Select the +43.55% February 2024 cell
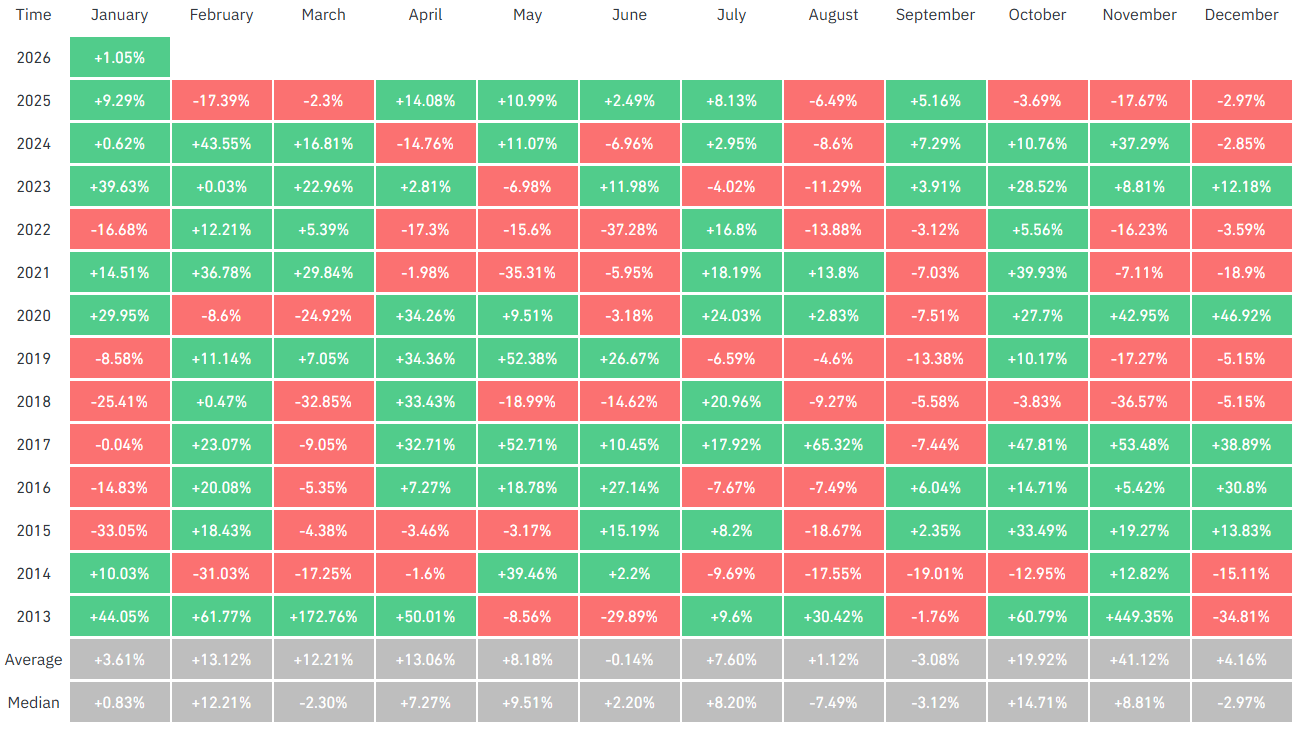Viewport: 1303px width, 731px height. [x=221, y=144]
